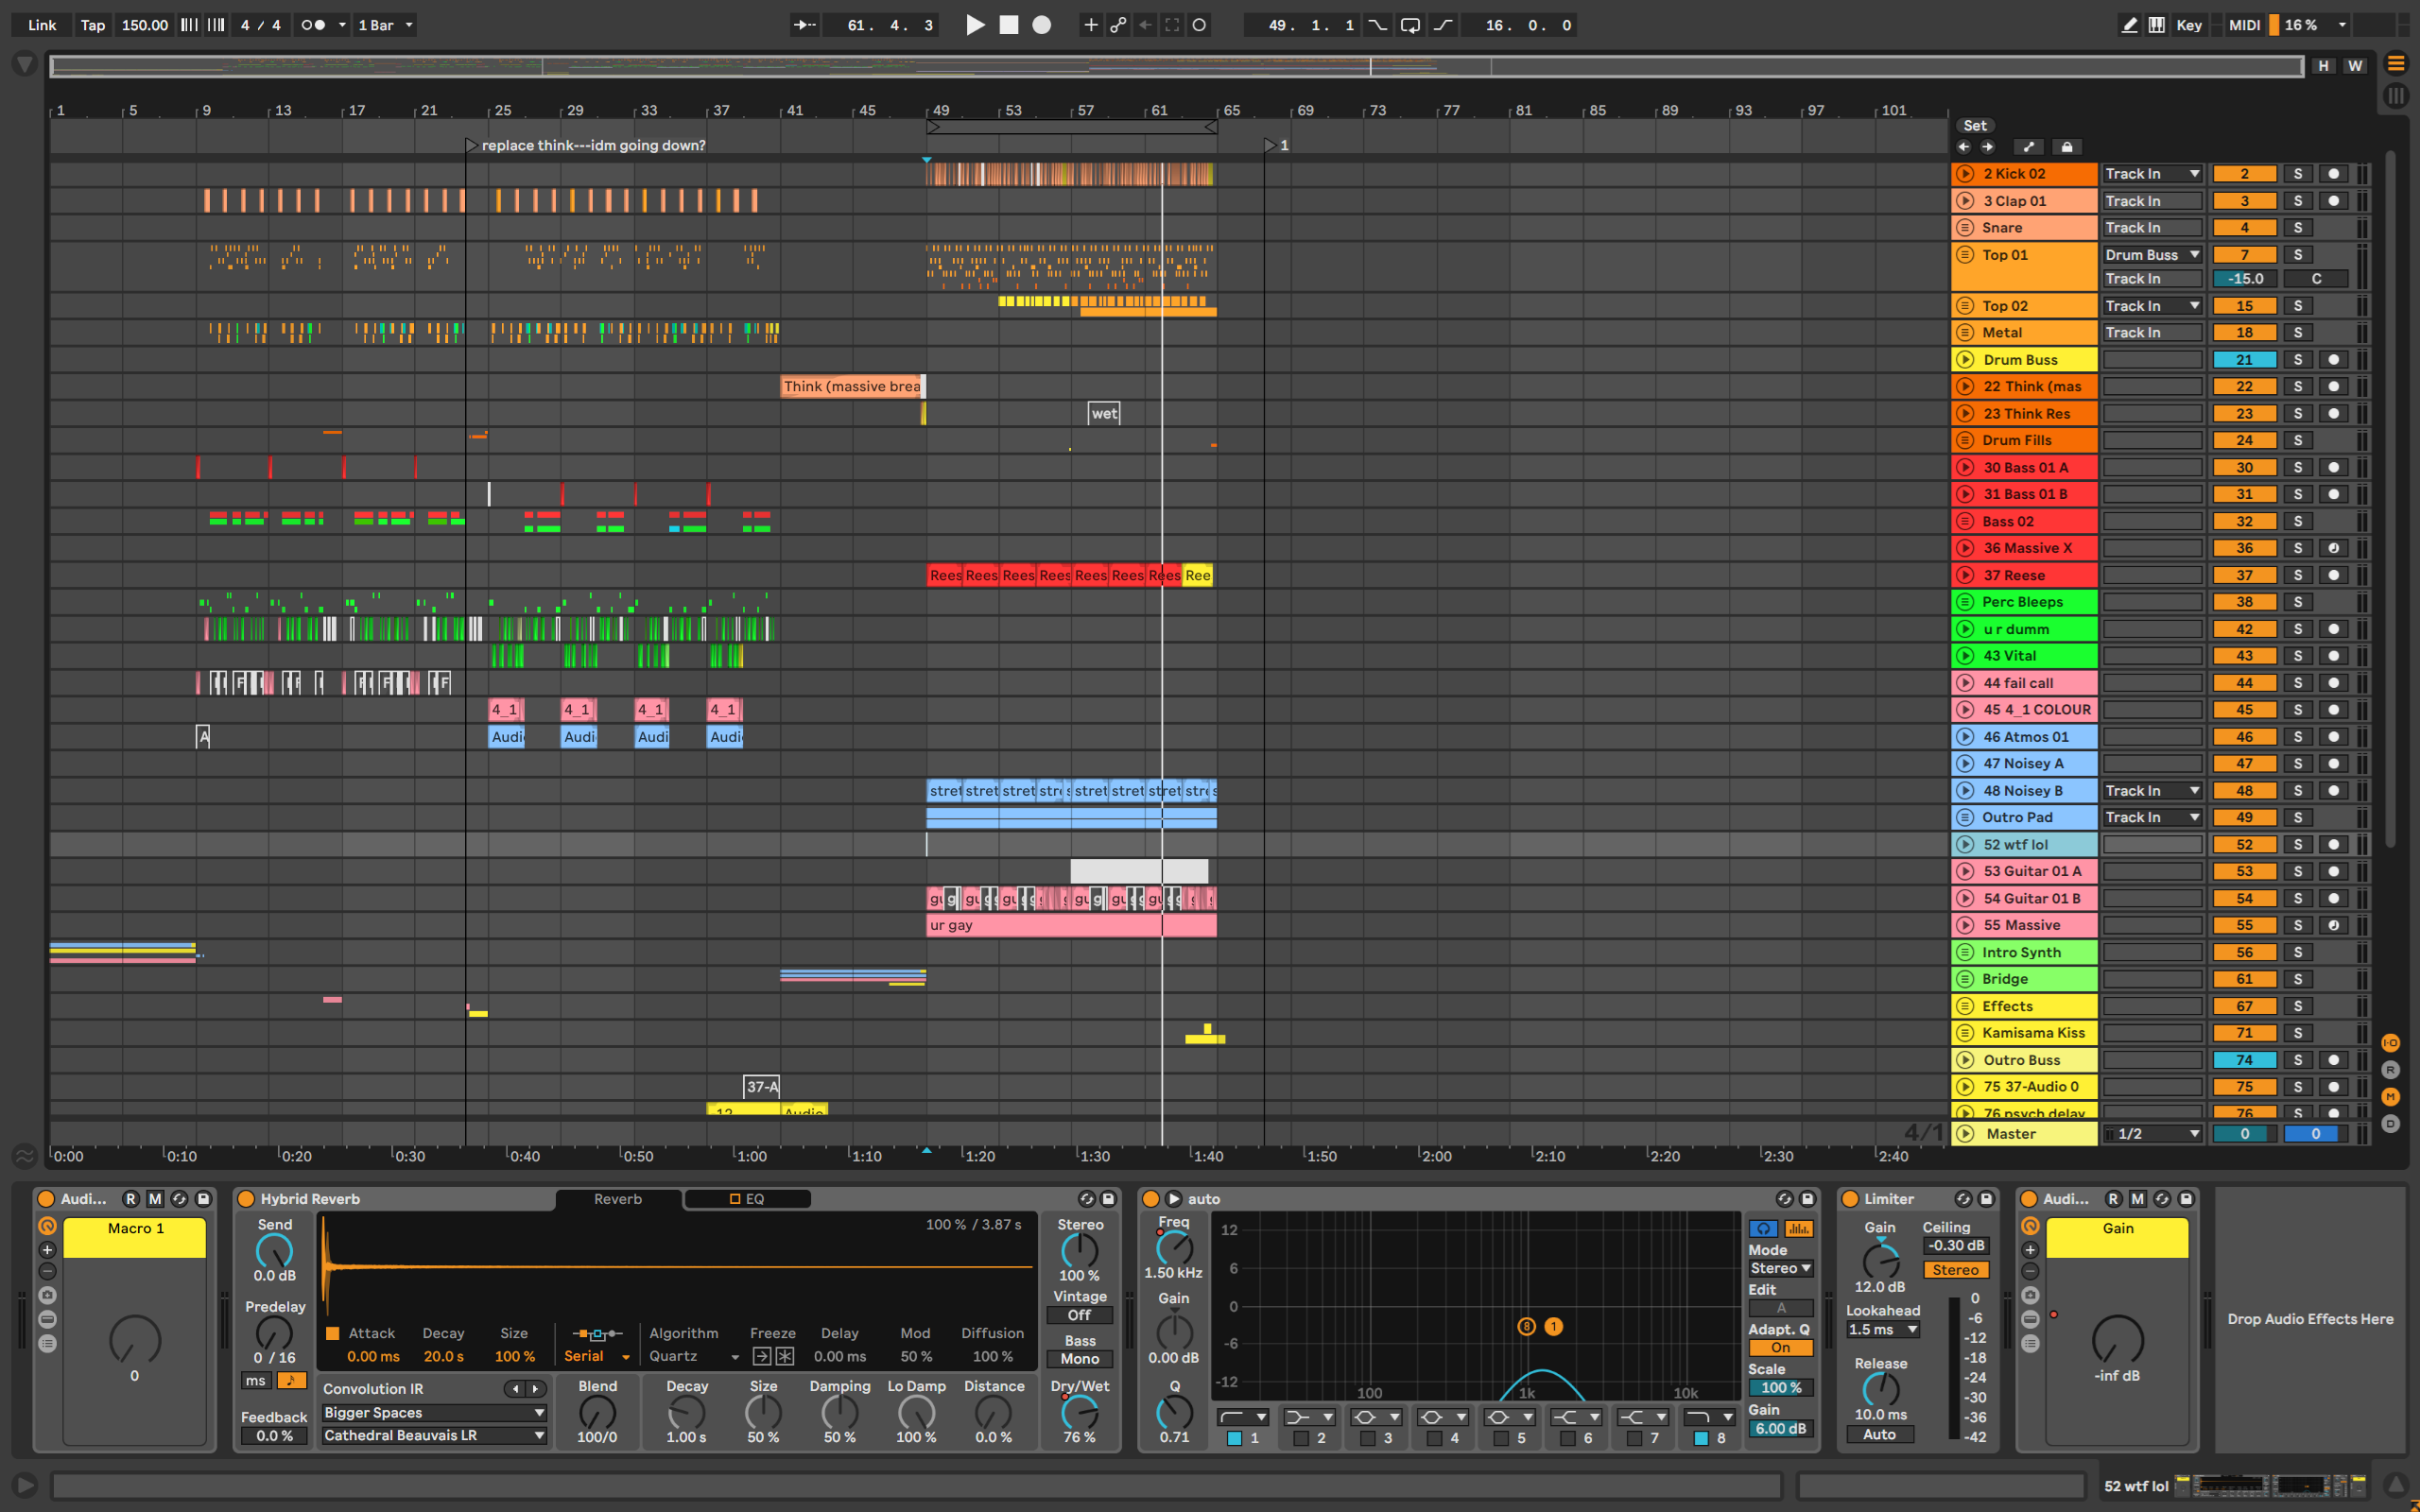Open the Serial routing dropdown in Hybrid Reverb

[597, 1357]
